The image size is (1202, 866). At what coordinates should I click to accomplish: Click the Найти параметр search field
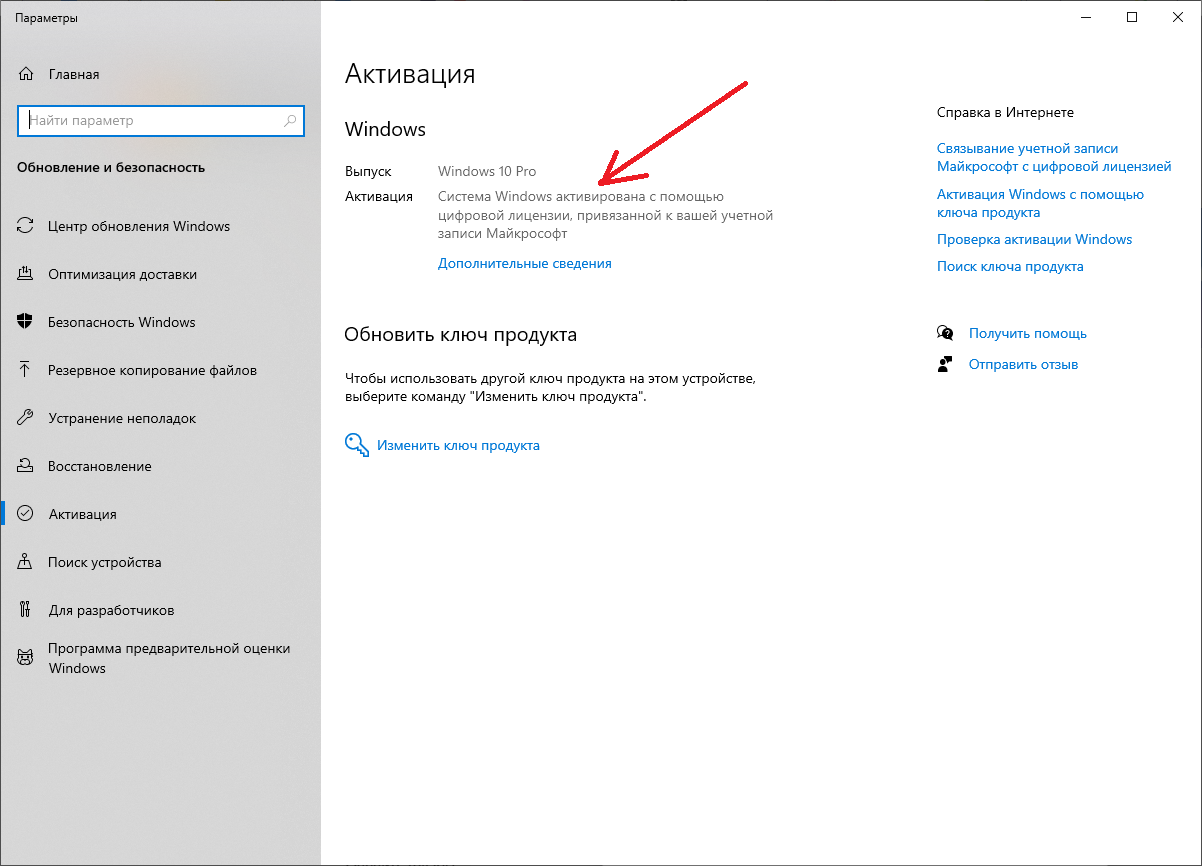pos(160,121)
